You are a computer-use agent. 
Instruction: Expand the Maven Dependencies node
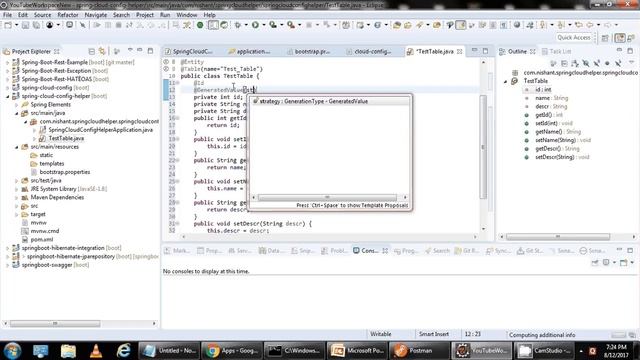tap(17, 198)
